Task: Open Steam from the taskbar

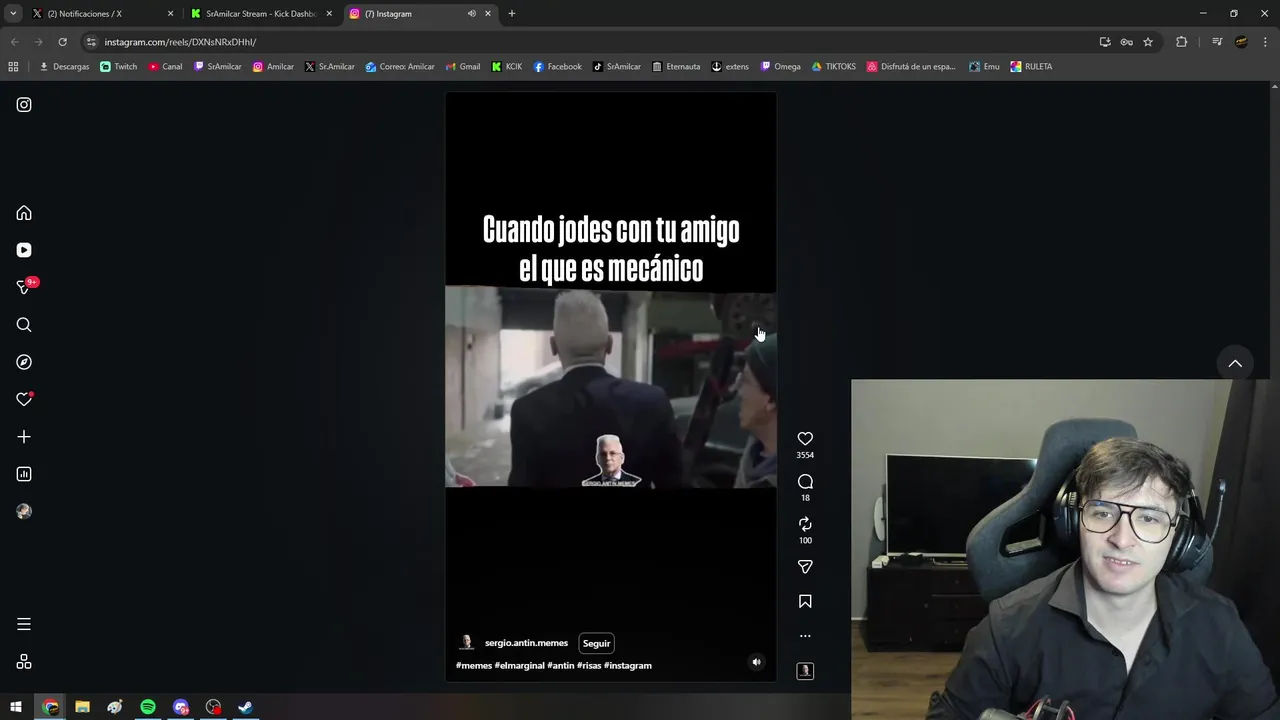Action: (x=245, y=707)
